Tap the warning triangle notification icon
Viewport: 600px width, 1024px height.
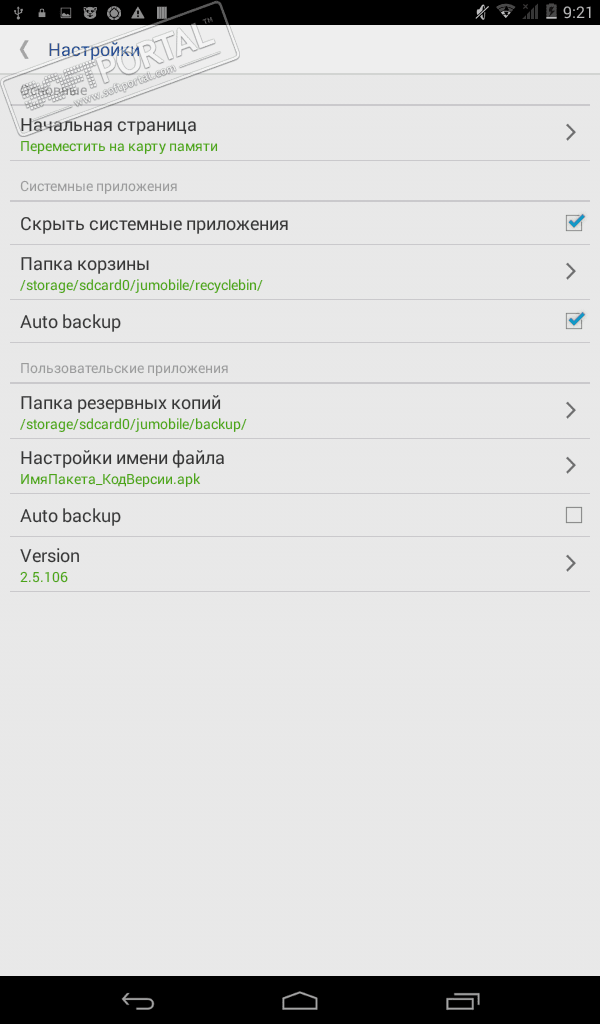point(137,13)
